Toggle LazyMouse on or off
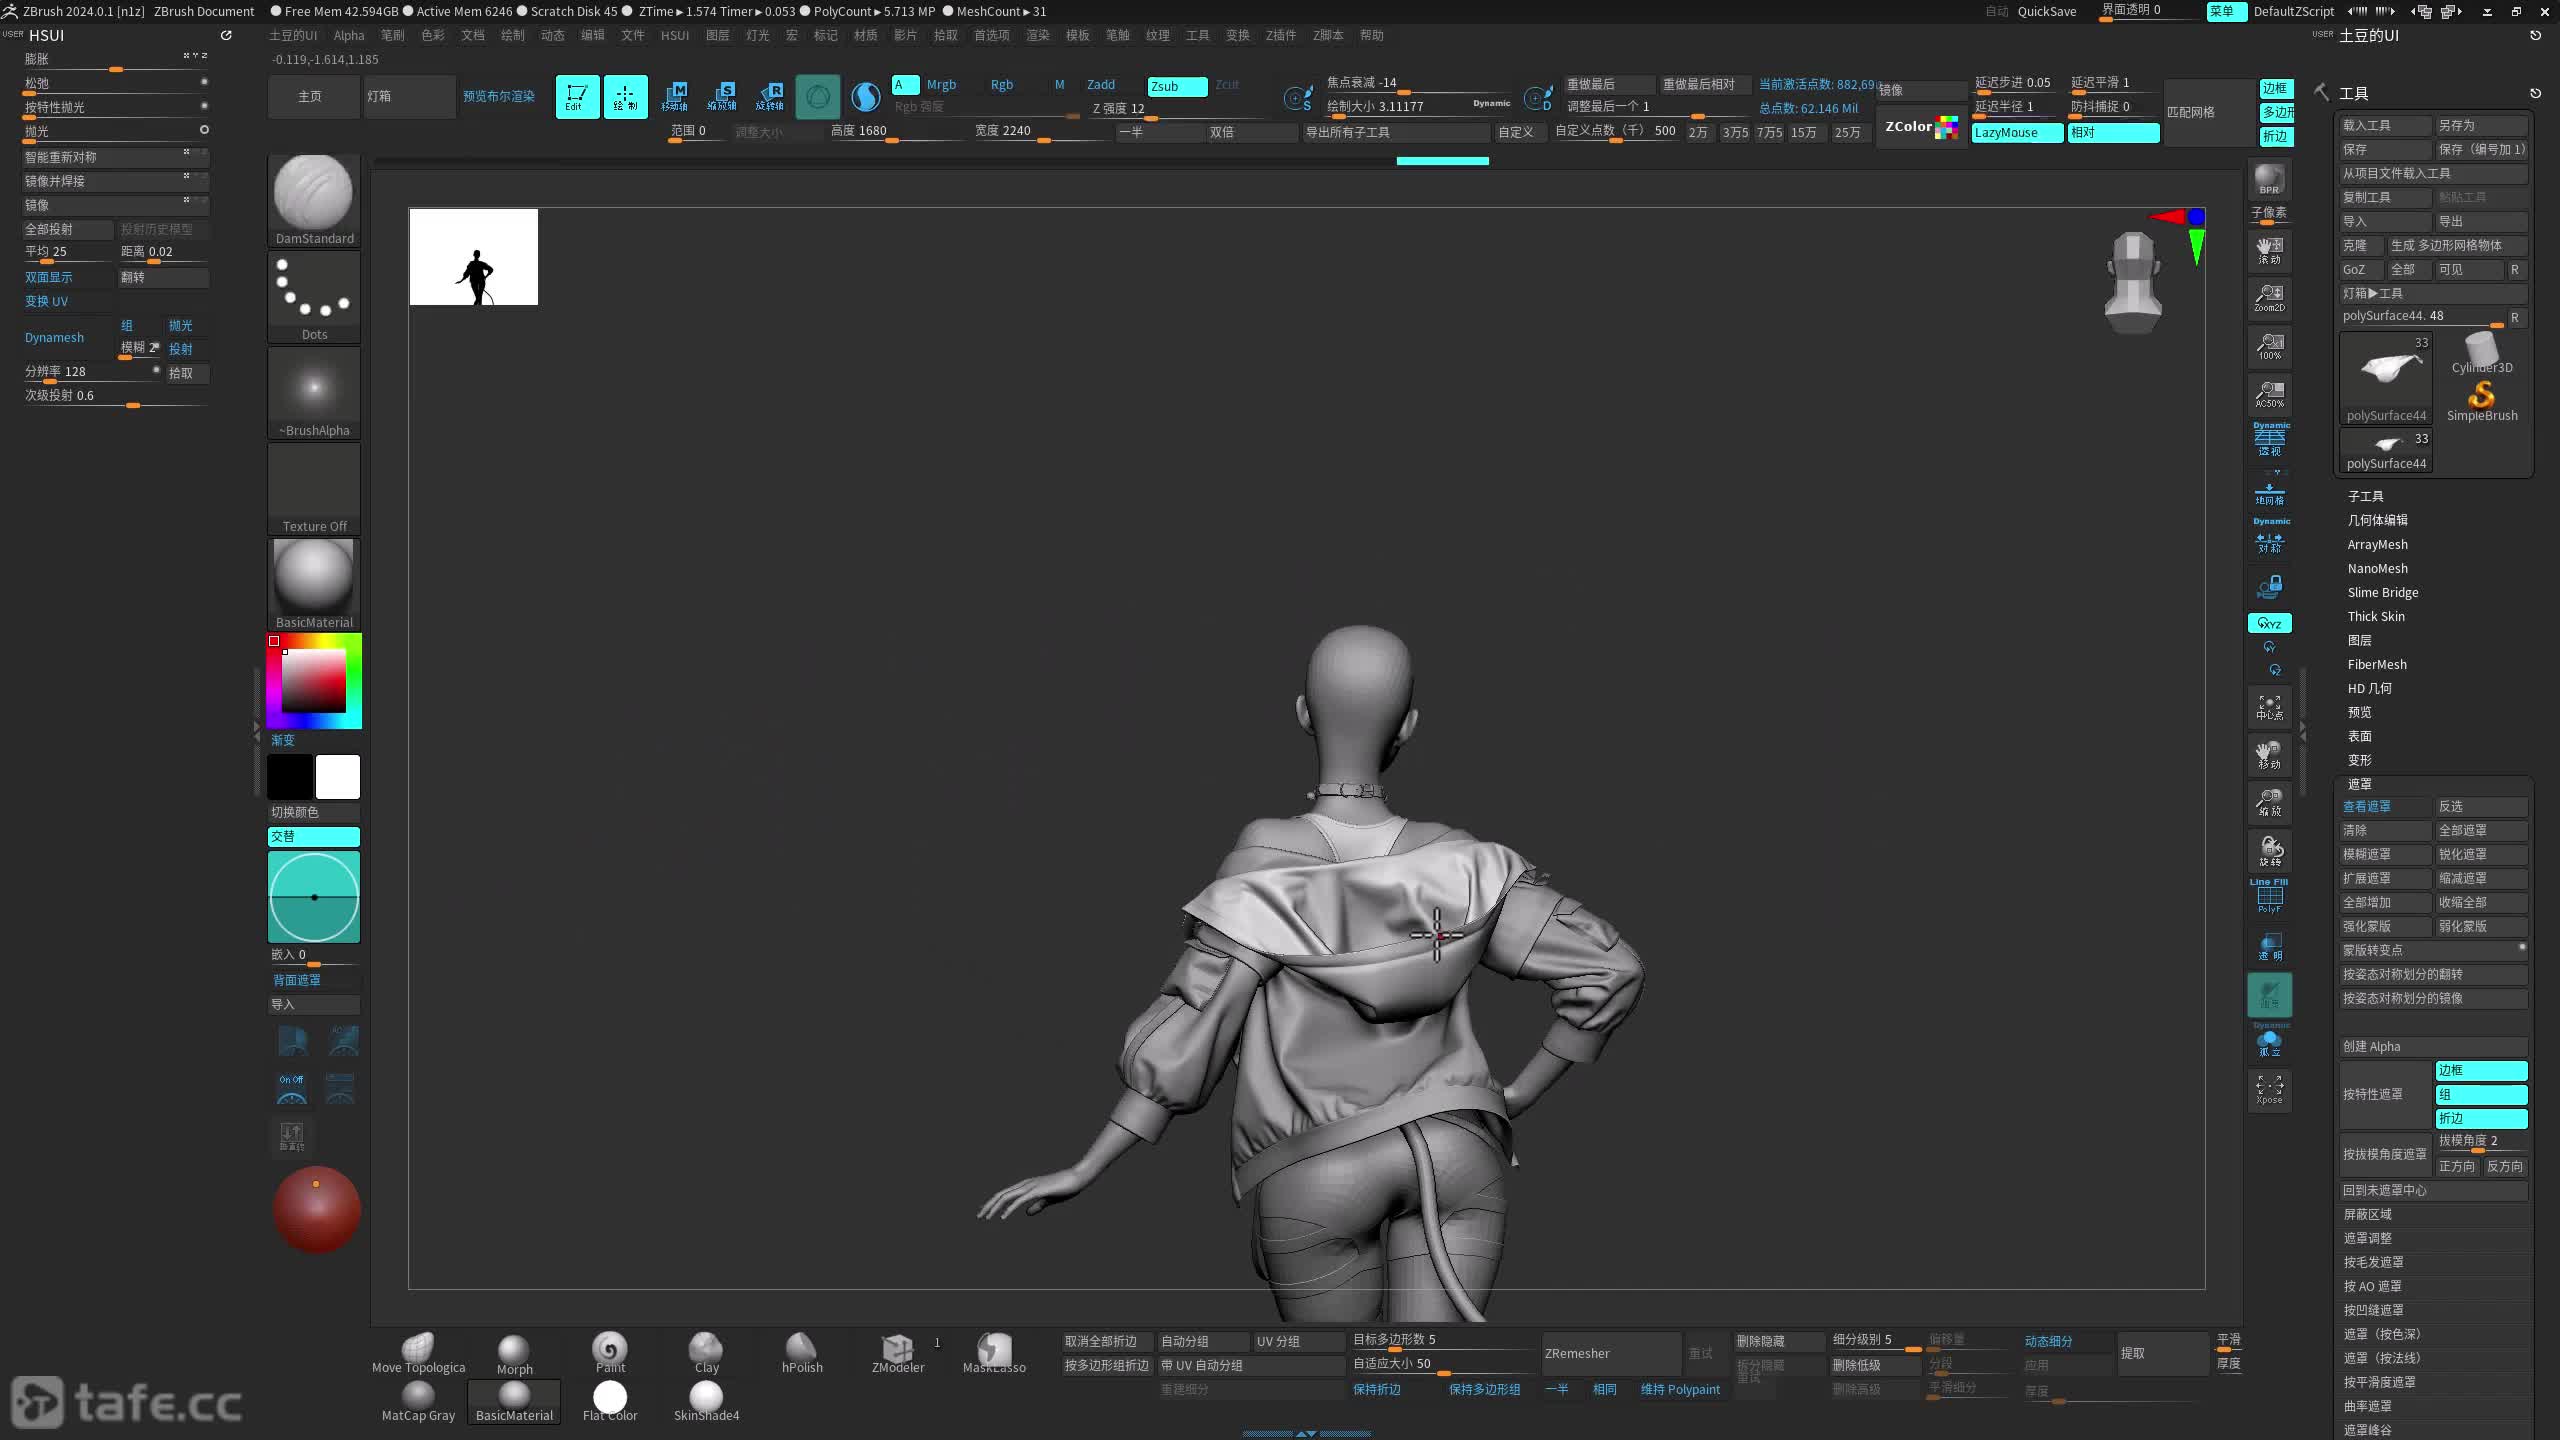Viewport: 2560px width, 1440px height. tap(2017, 132)
